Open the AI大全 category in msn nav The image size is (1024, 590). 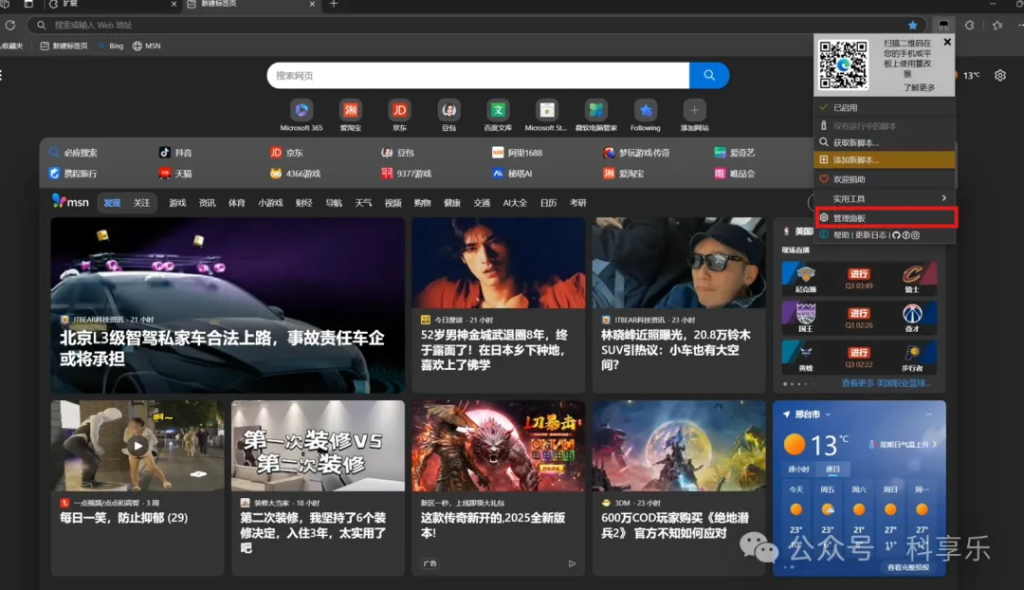pos(515,203)
